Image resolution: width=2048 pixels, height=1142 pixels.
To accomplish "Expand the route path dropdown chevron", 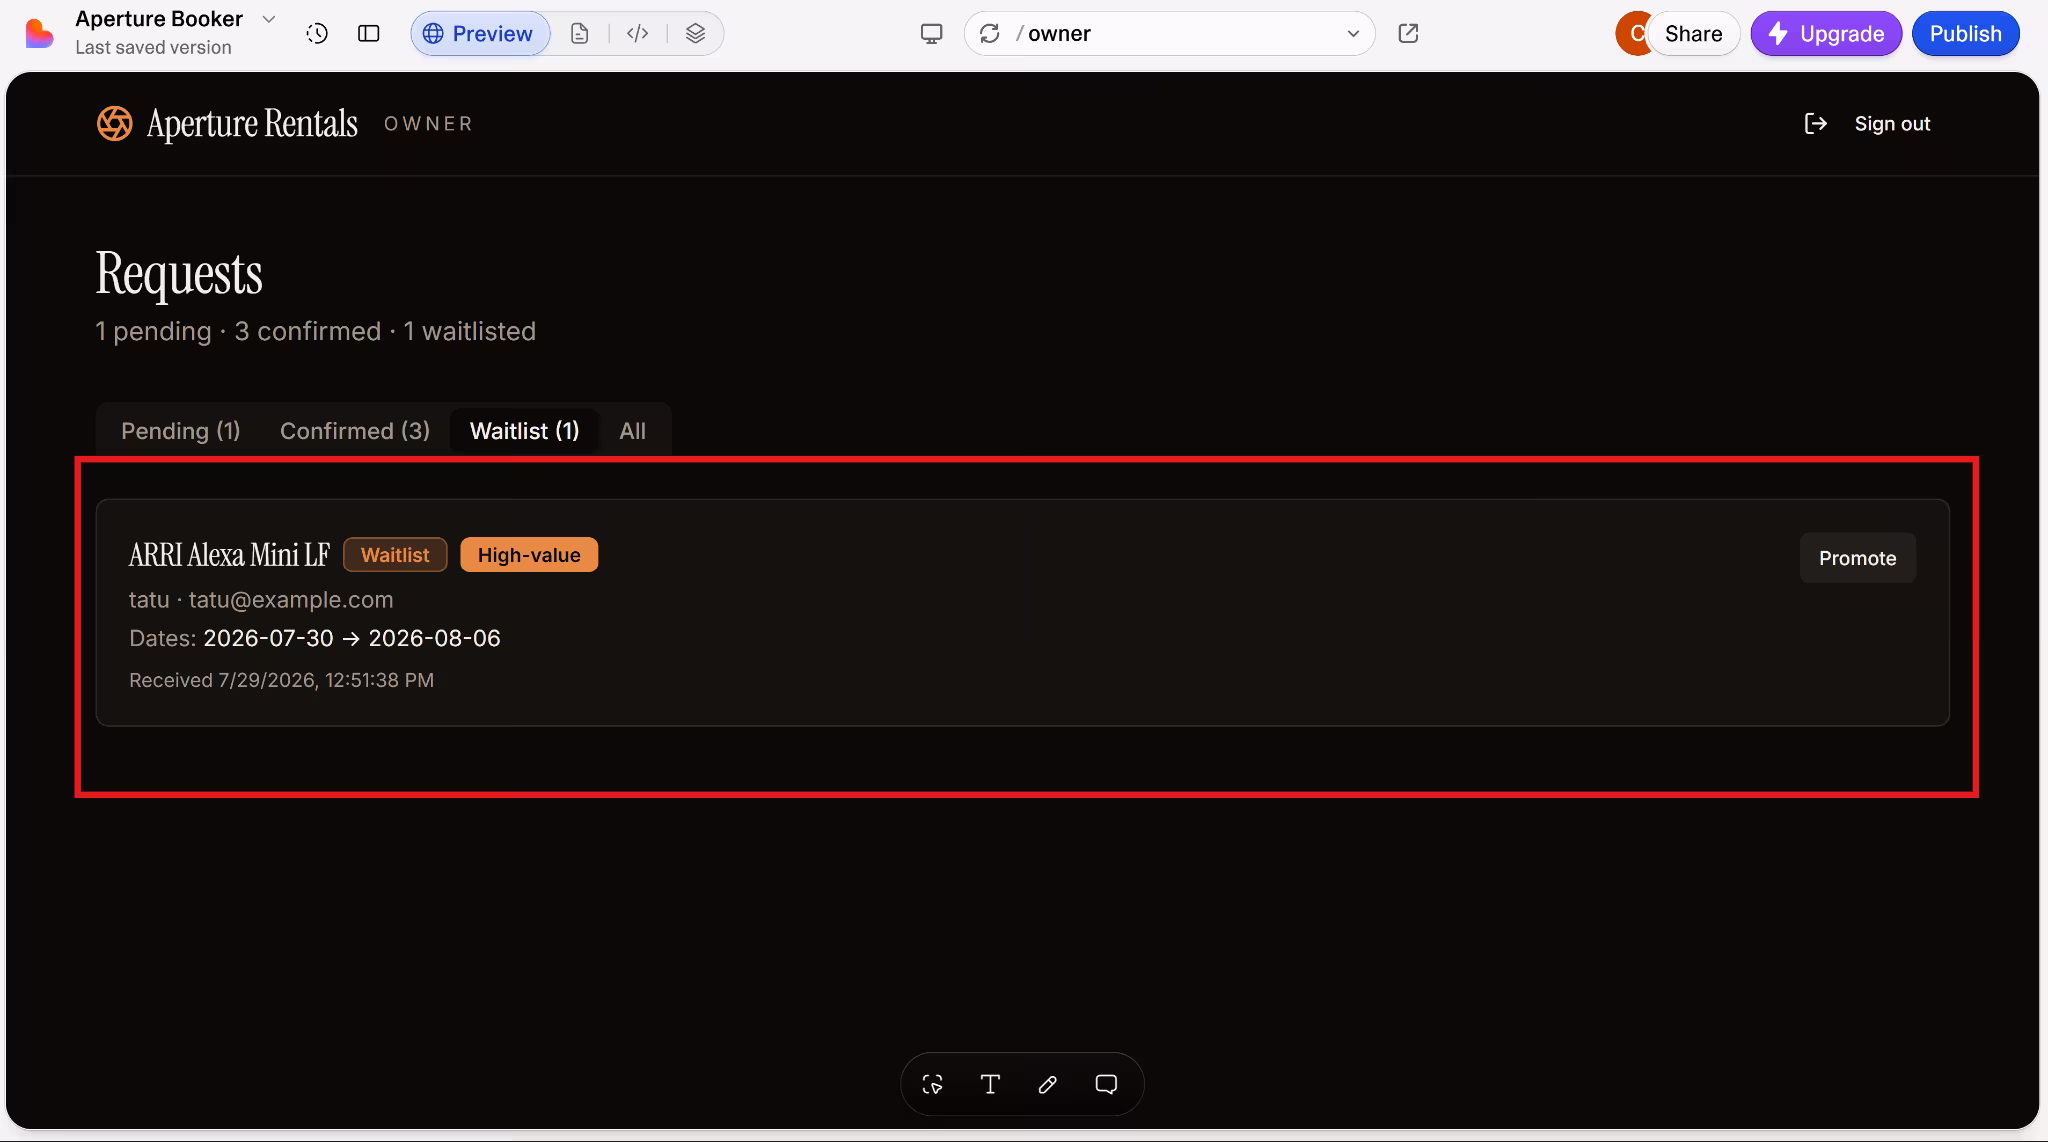I will pyautogui.click(x=1353, y=34).
